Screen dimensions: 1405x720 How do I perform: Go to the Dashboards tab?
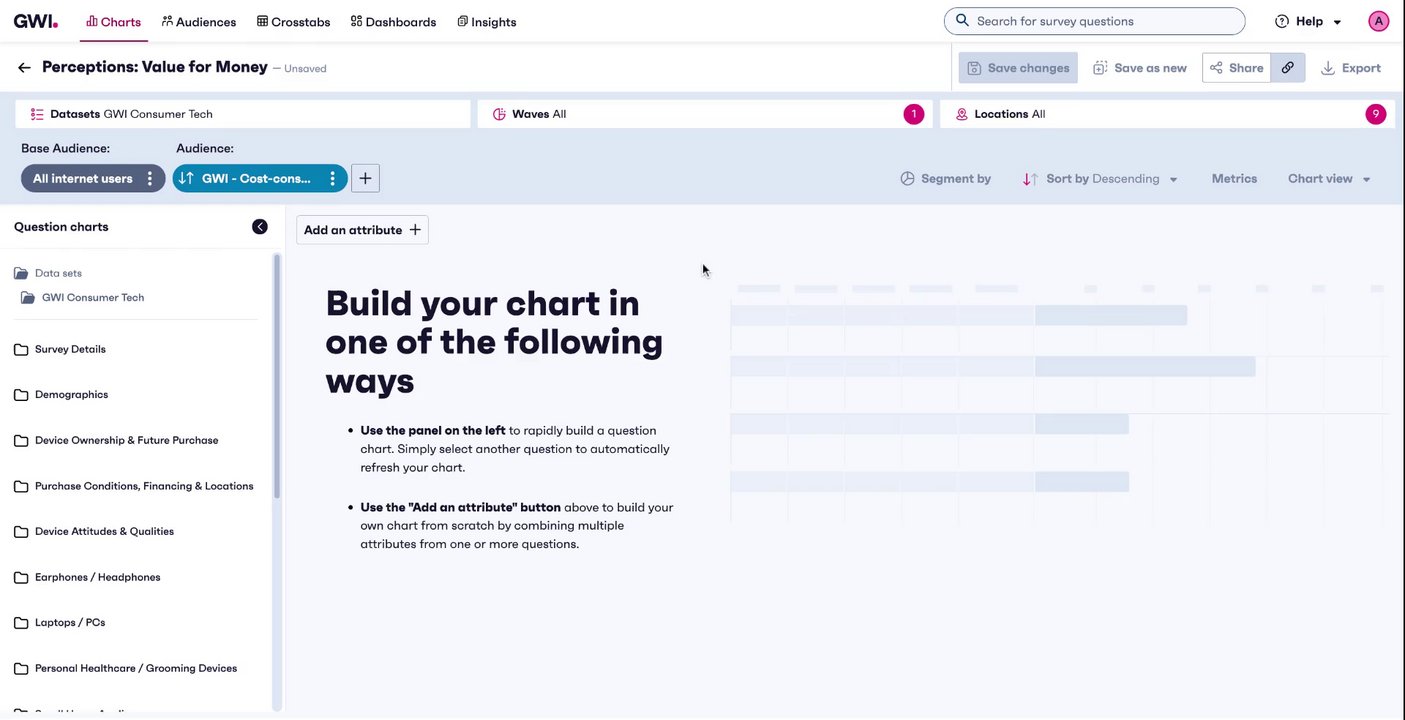click(x=393, y=22)
